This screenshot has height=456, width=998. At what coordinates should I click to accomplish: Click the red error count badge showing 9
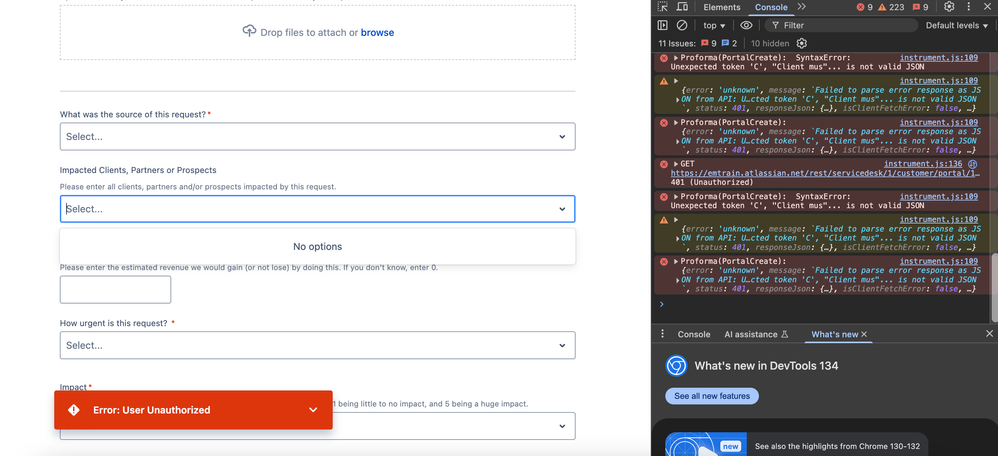coord(864,7)
